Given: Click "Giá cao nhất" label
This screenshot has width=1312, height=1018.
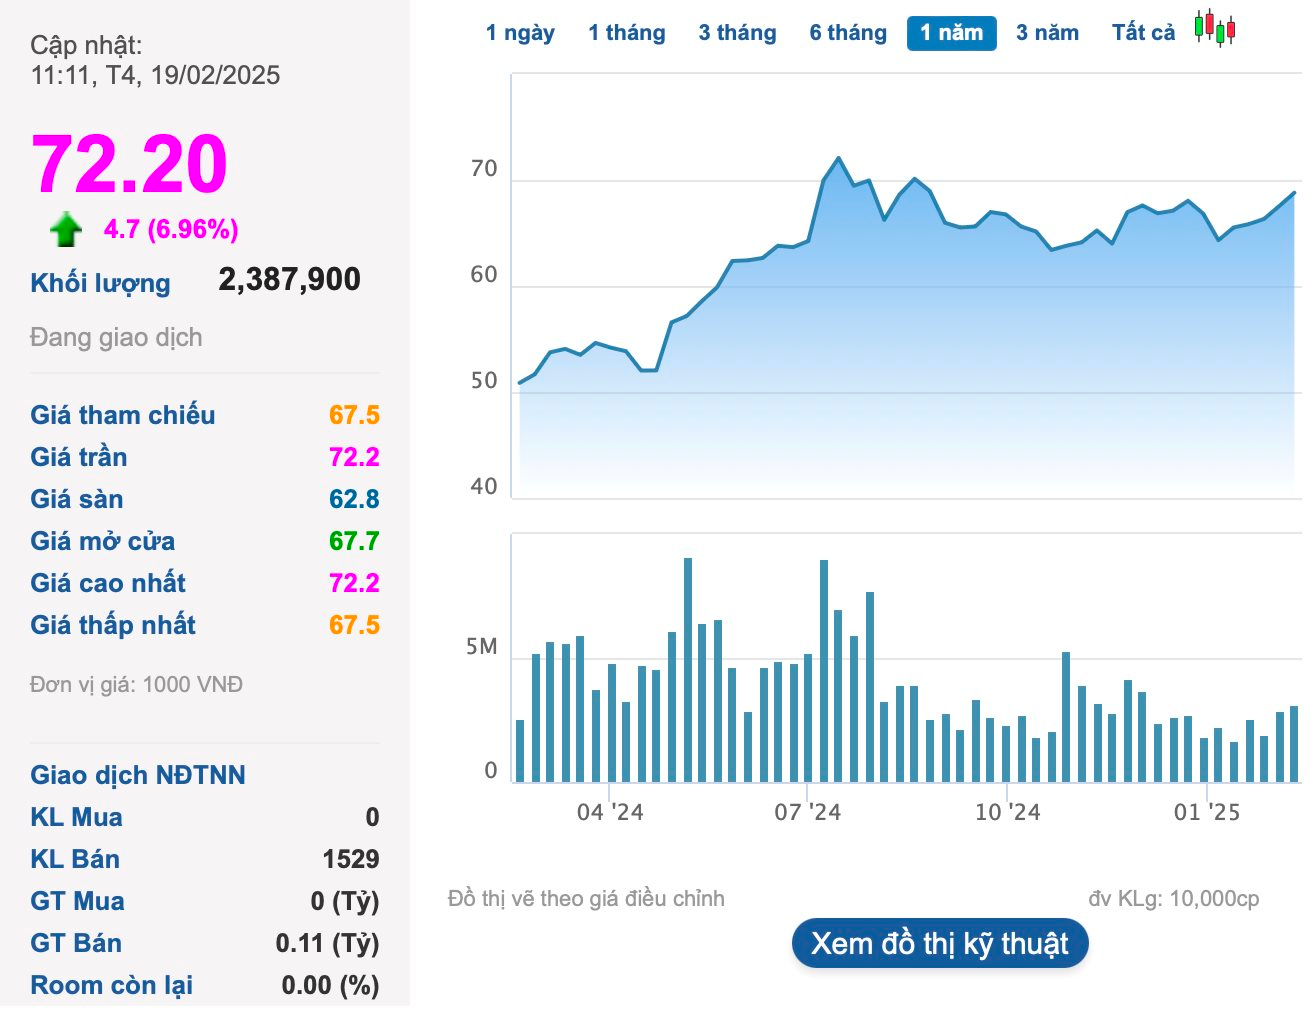Looking at the screenshot, I should pos(108,583).
